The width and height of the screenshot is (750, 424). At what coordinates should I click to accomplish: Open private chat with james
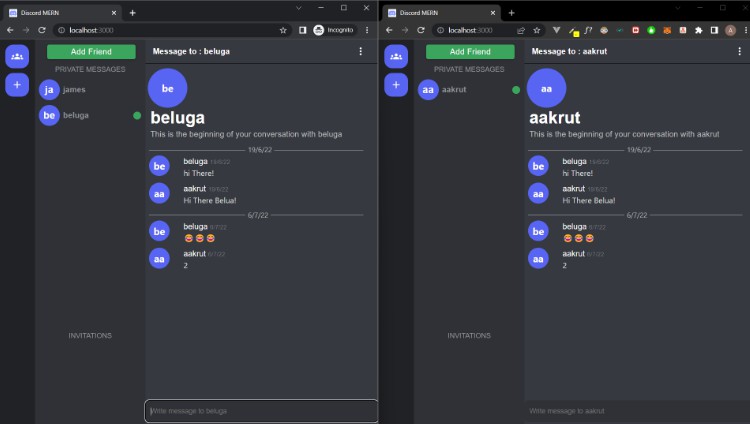pos(74,90)
